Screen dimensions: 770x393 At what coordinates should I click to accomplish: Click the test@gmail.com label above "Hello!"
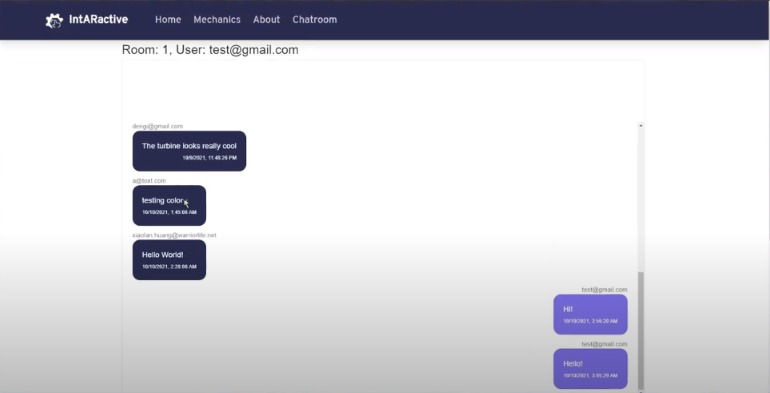click(605, 344)
